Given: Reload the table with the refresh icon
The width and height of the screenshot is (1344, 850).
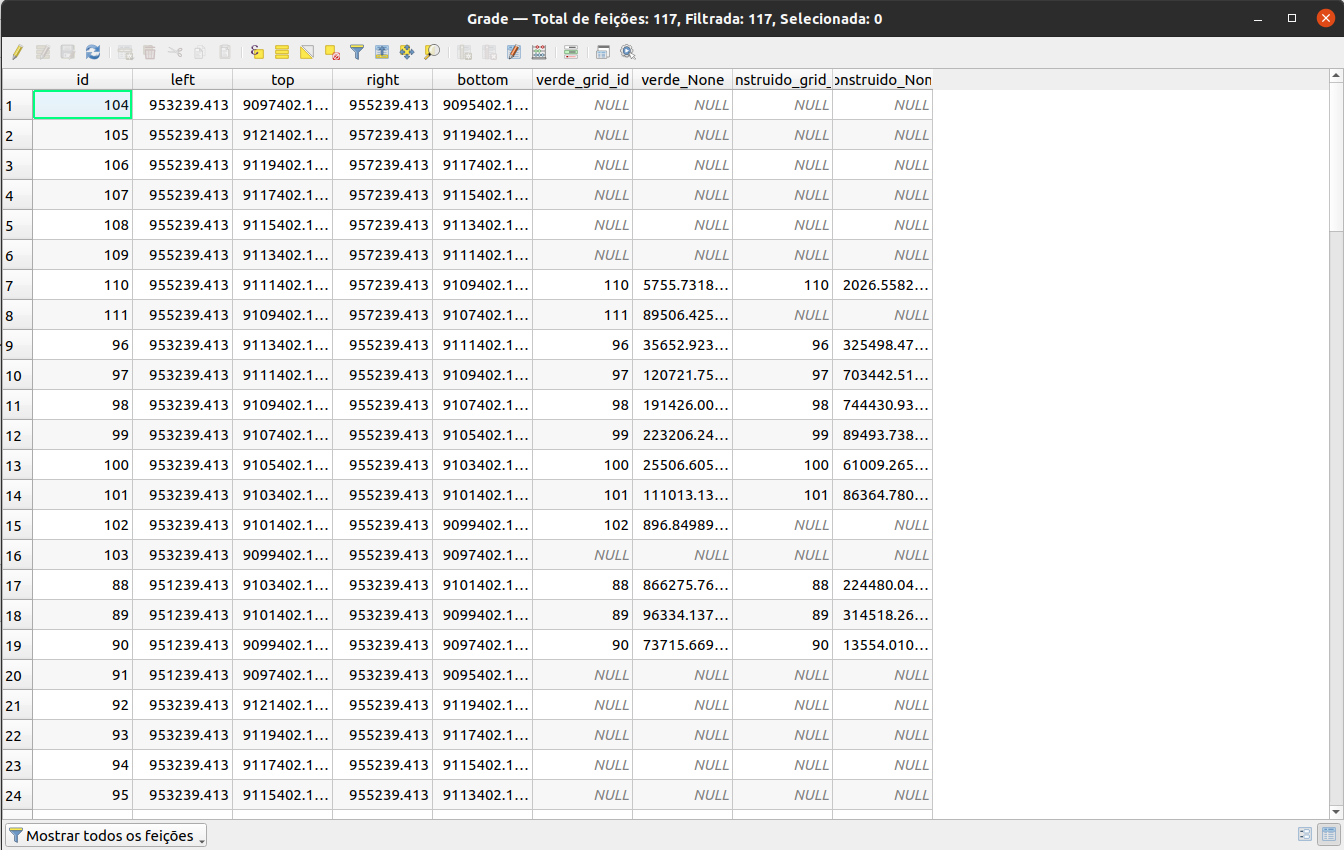Looking at the screenshot, I should pyautogui.click(x=93, y=52).
